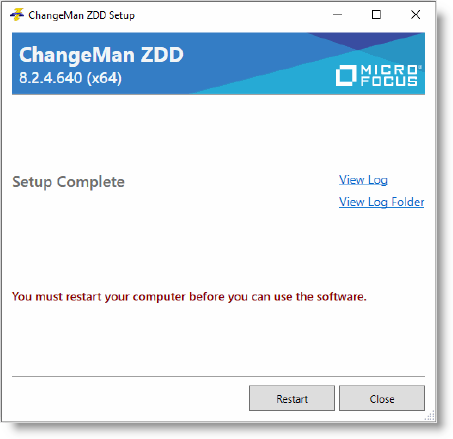Click the Setup Complete heading

click(68, 182)
